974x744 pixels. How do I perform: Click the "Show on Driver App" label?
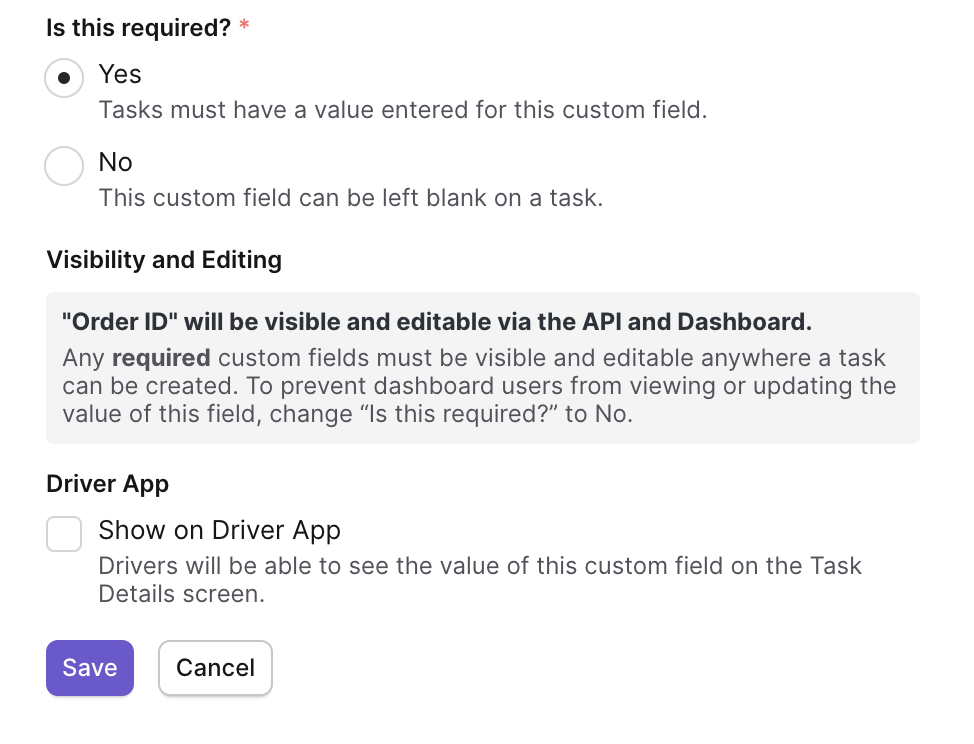pos(220,530)
